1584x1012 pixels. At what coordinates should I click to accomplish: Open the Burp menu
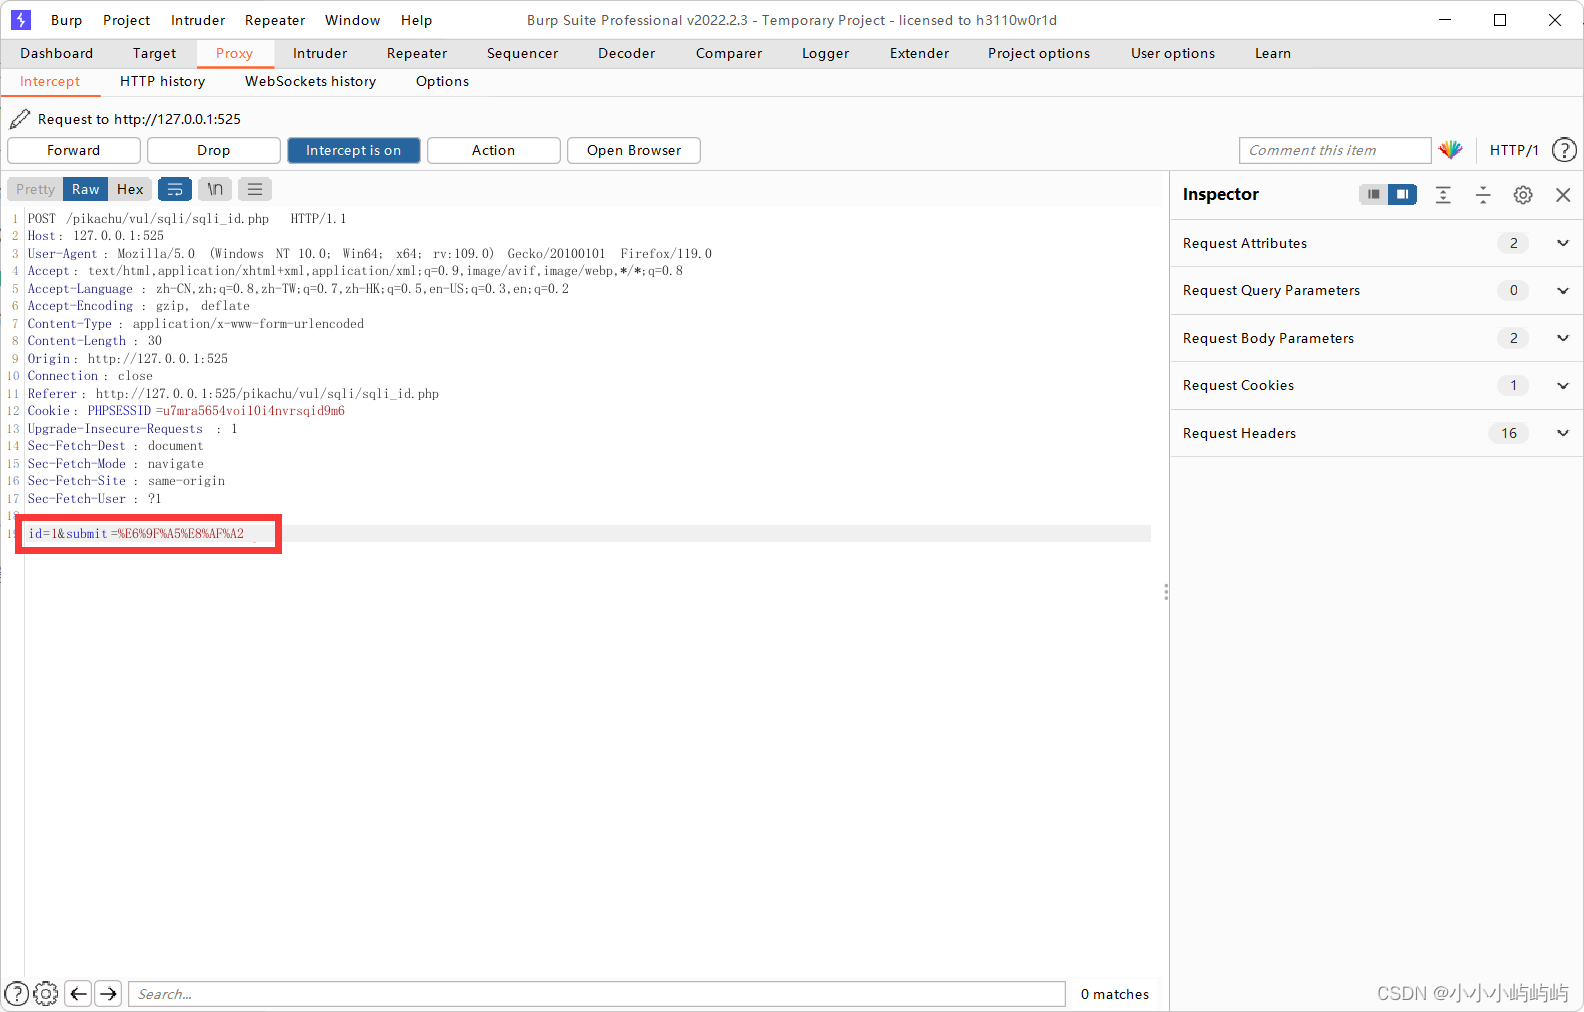66,20
